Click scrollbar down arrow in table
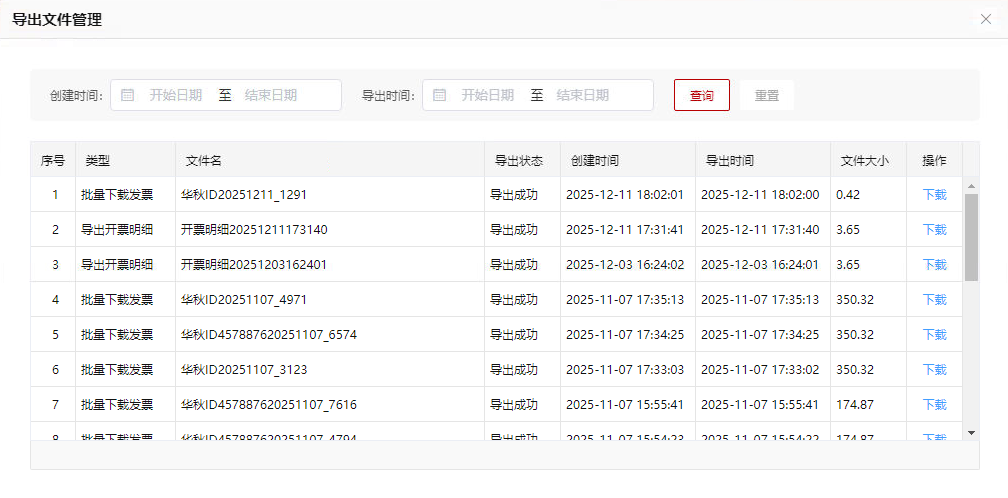The height and width of the screenshot is (498, 1008). point(970,432)
